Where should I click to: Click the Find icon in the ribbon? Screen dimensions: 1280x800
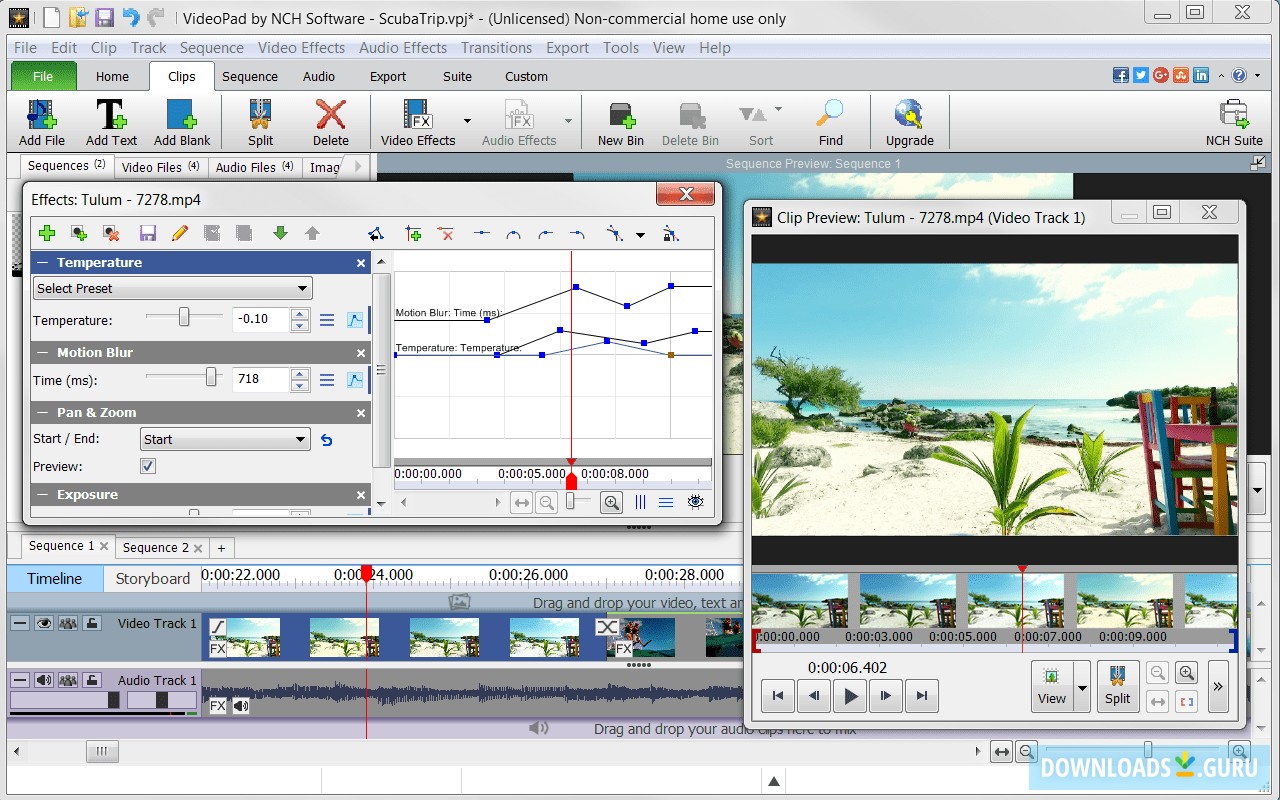coord(831,120)
